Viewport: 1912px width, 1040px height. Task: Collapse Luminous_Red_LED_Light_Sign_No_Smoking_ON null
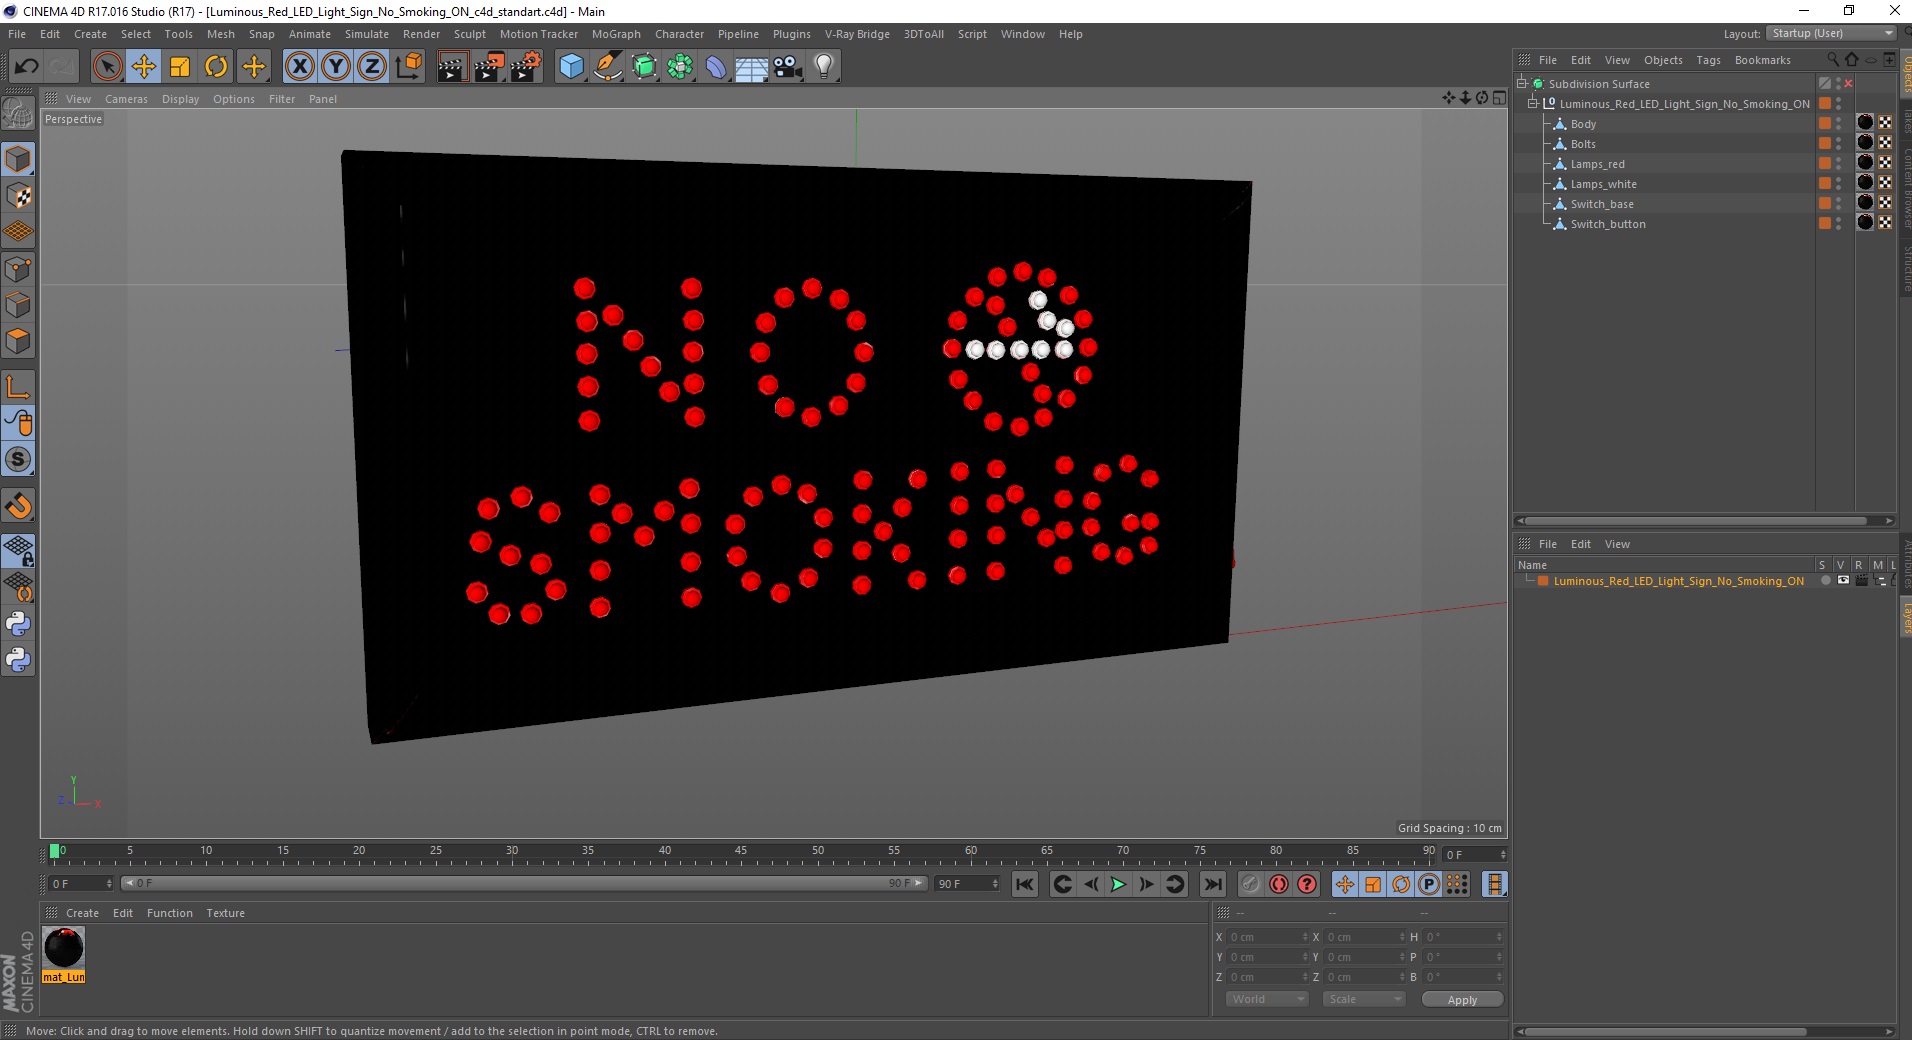click(1533, 104)
